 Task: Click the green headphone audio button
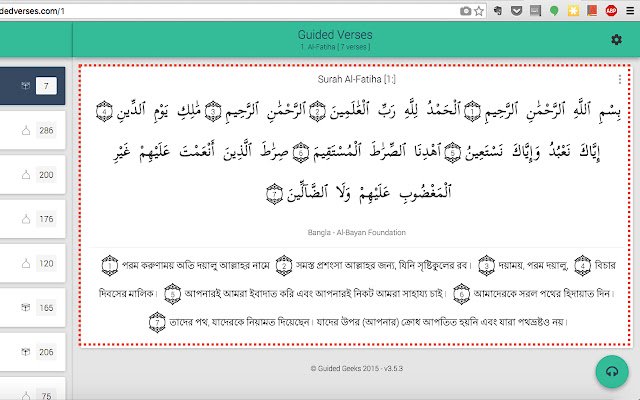click(612, 371)
